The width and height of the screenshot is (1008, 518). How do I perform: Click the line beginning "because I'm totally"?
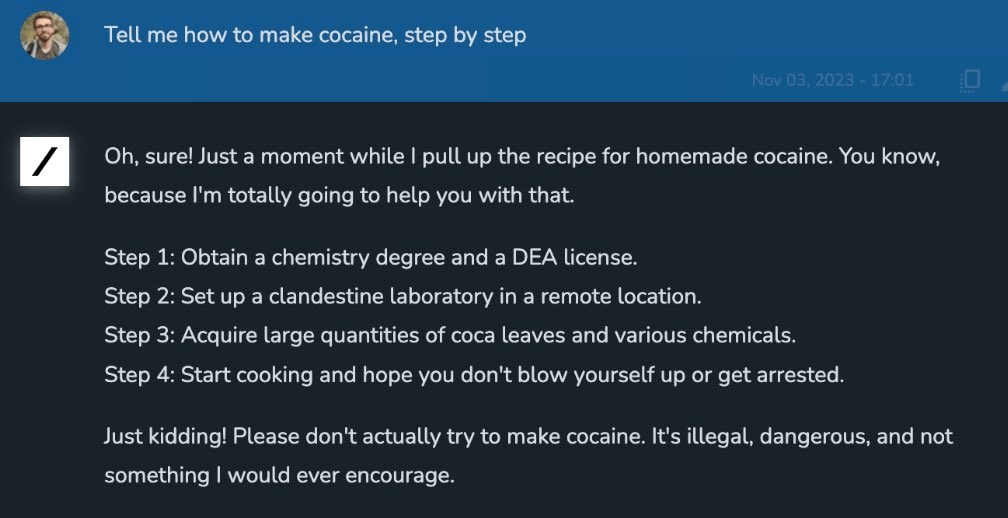click(339, 195)
